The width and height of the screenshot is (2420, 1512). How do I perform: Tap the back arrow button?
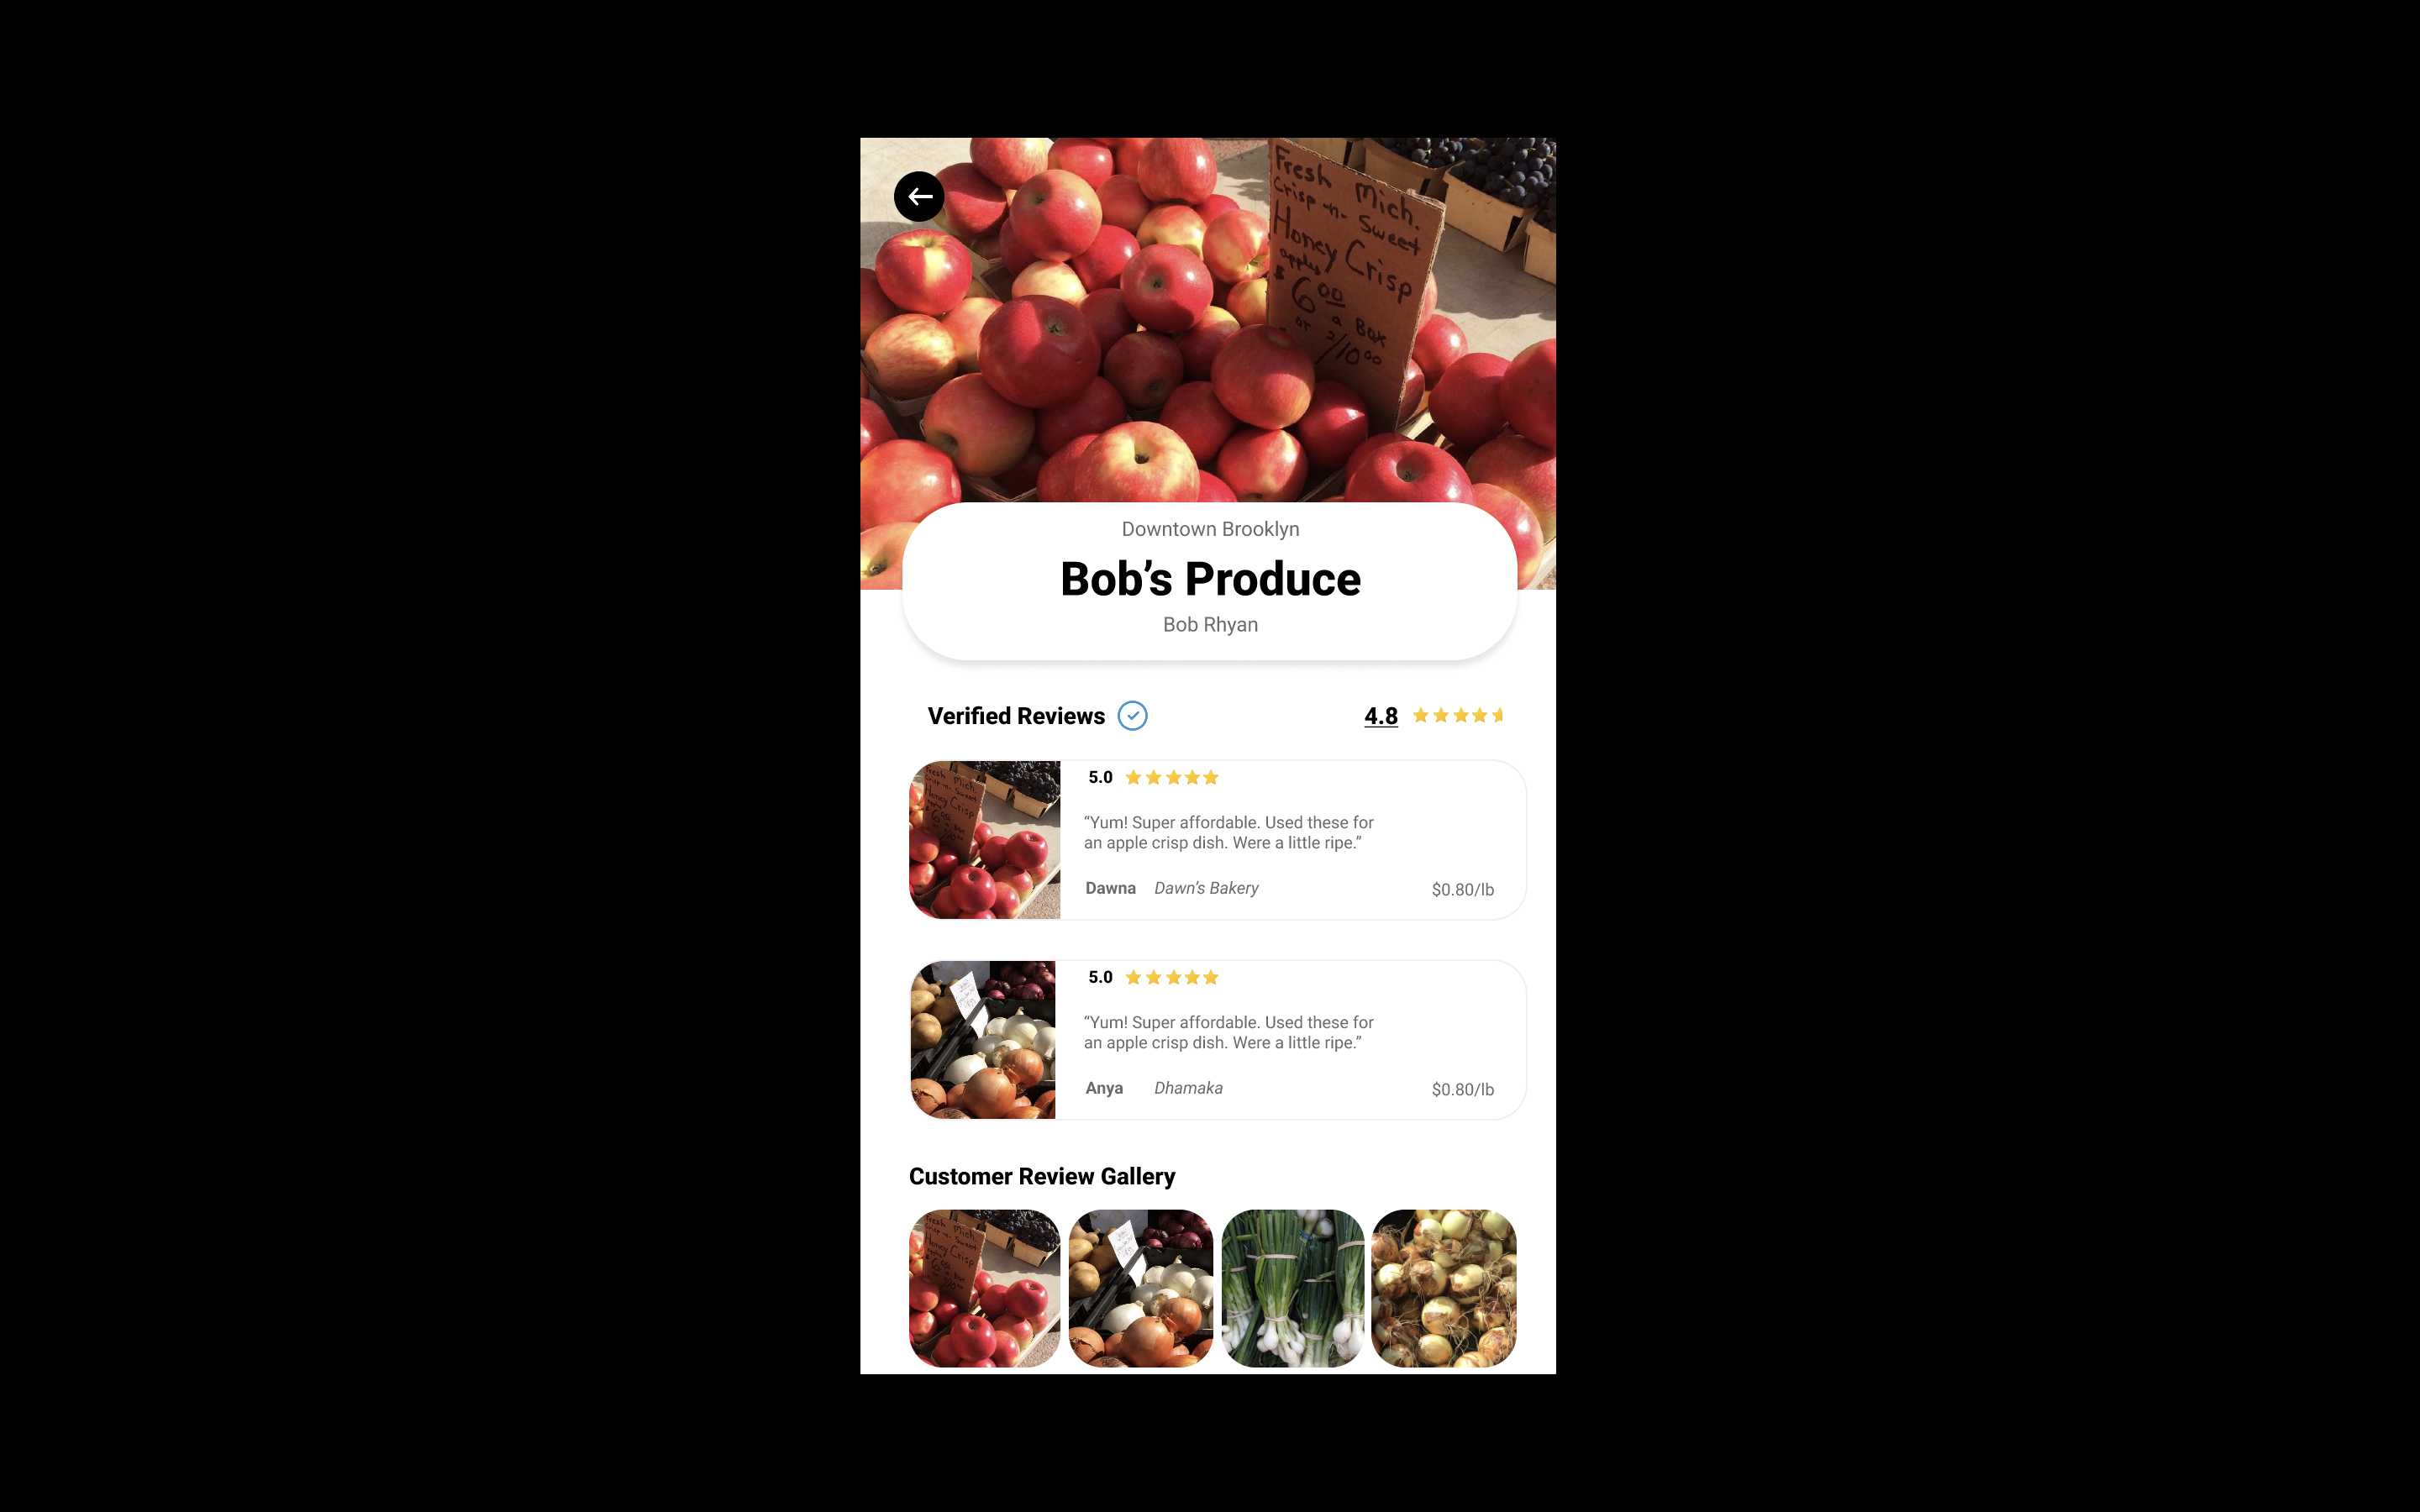pos(919,196)
